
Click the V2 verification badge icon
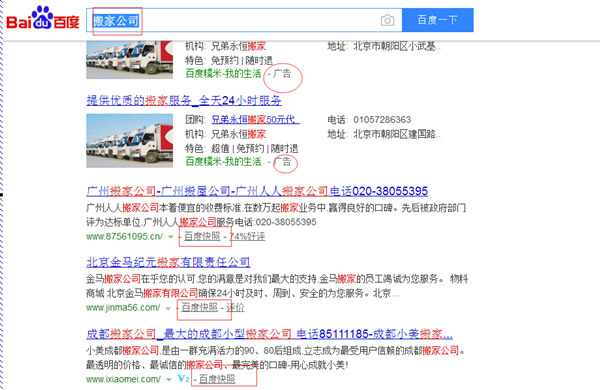coord(183,379)
